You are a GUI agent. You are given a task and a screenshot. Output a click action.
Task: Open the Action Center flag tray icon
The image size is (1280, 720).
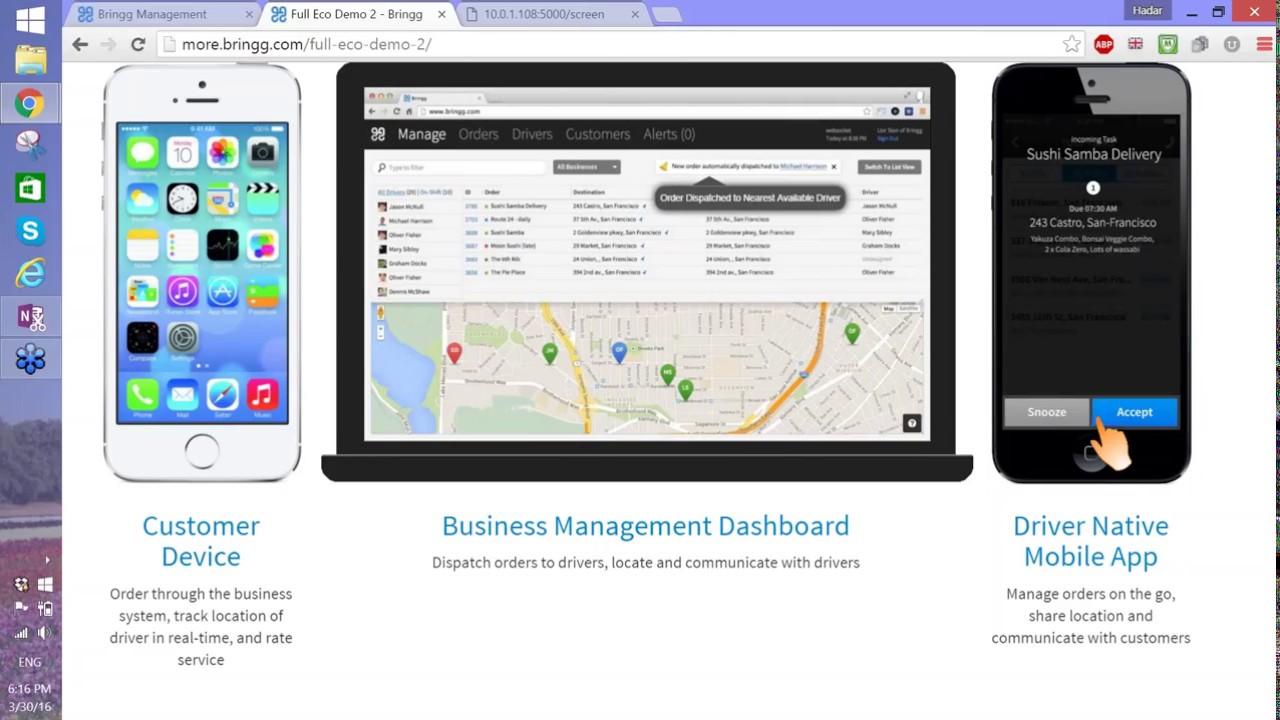tap(21, 608)
